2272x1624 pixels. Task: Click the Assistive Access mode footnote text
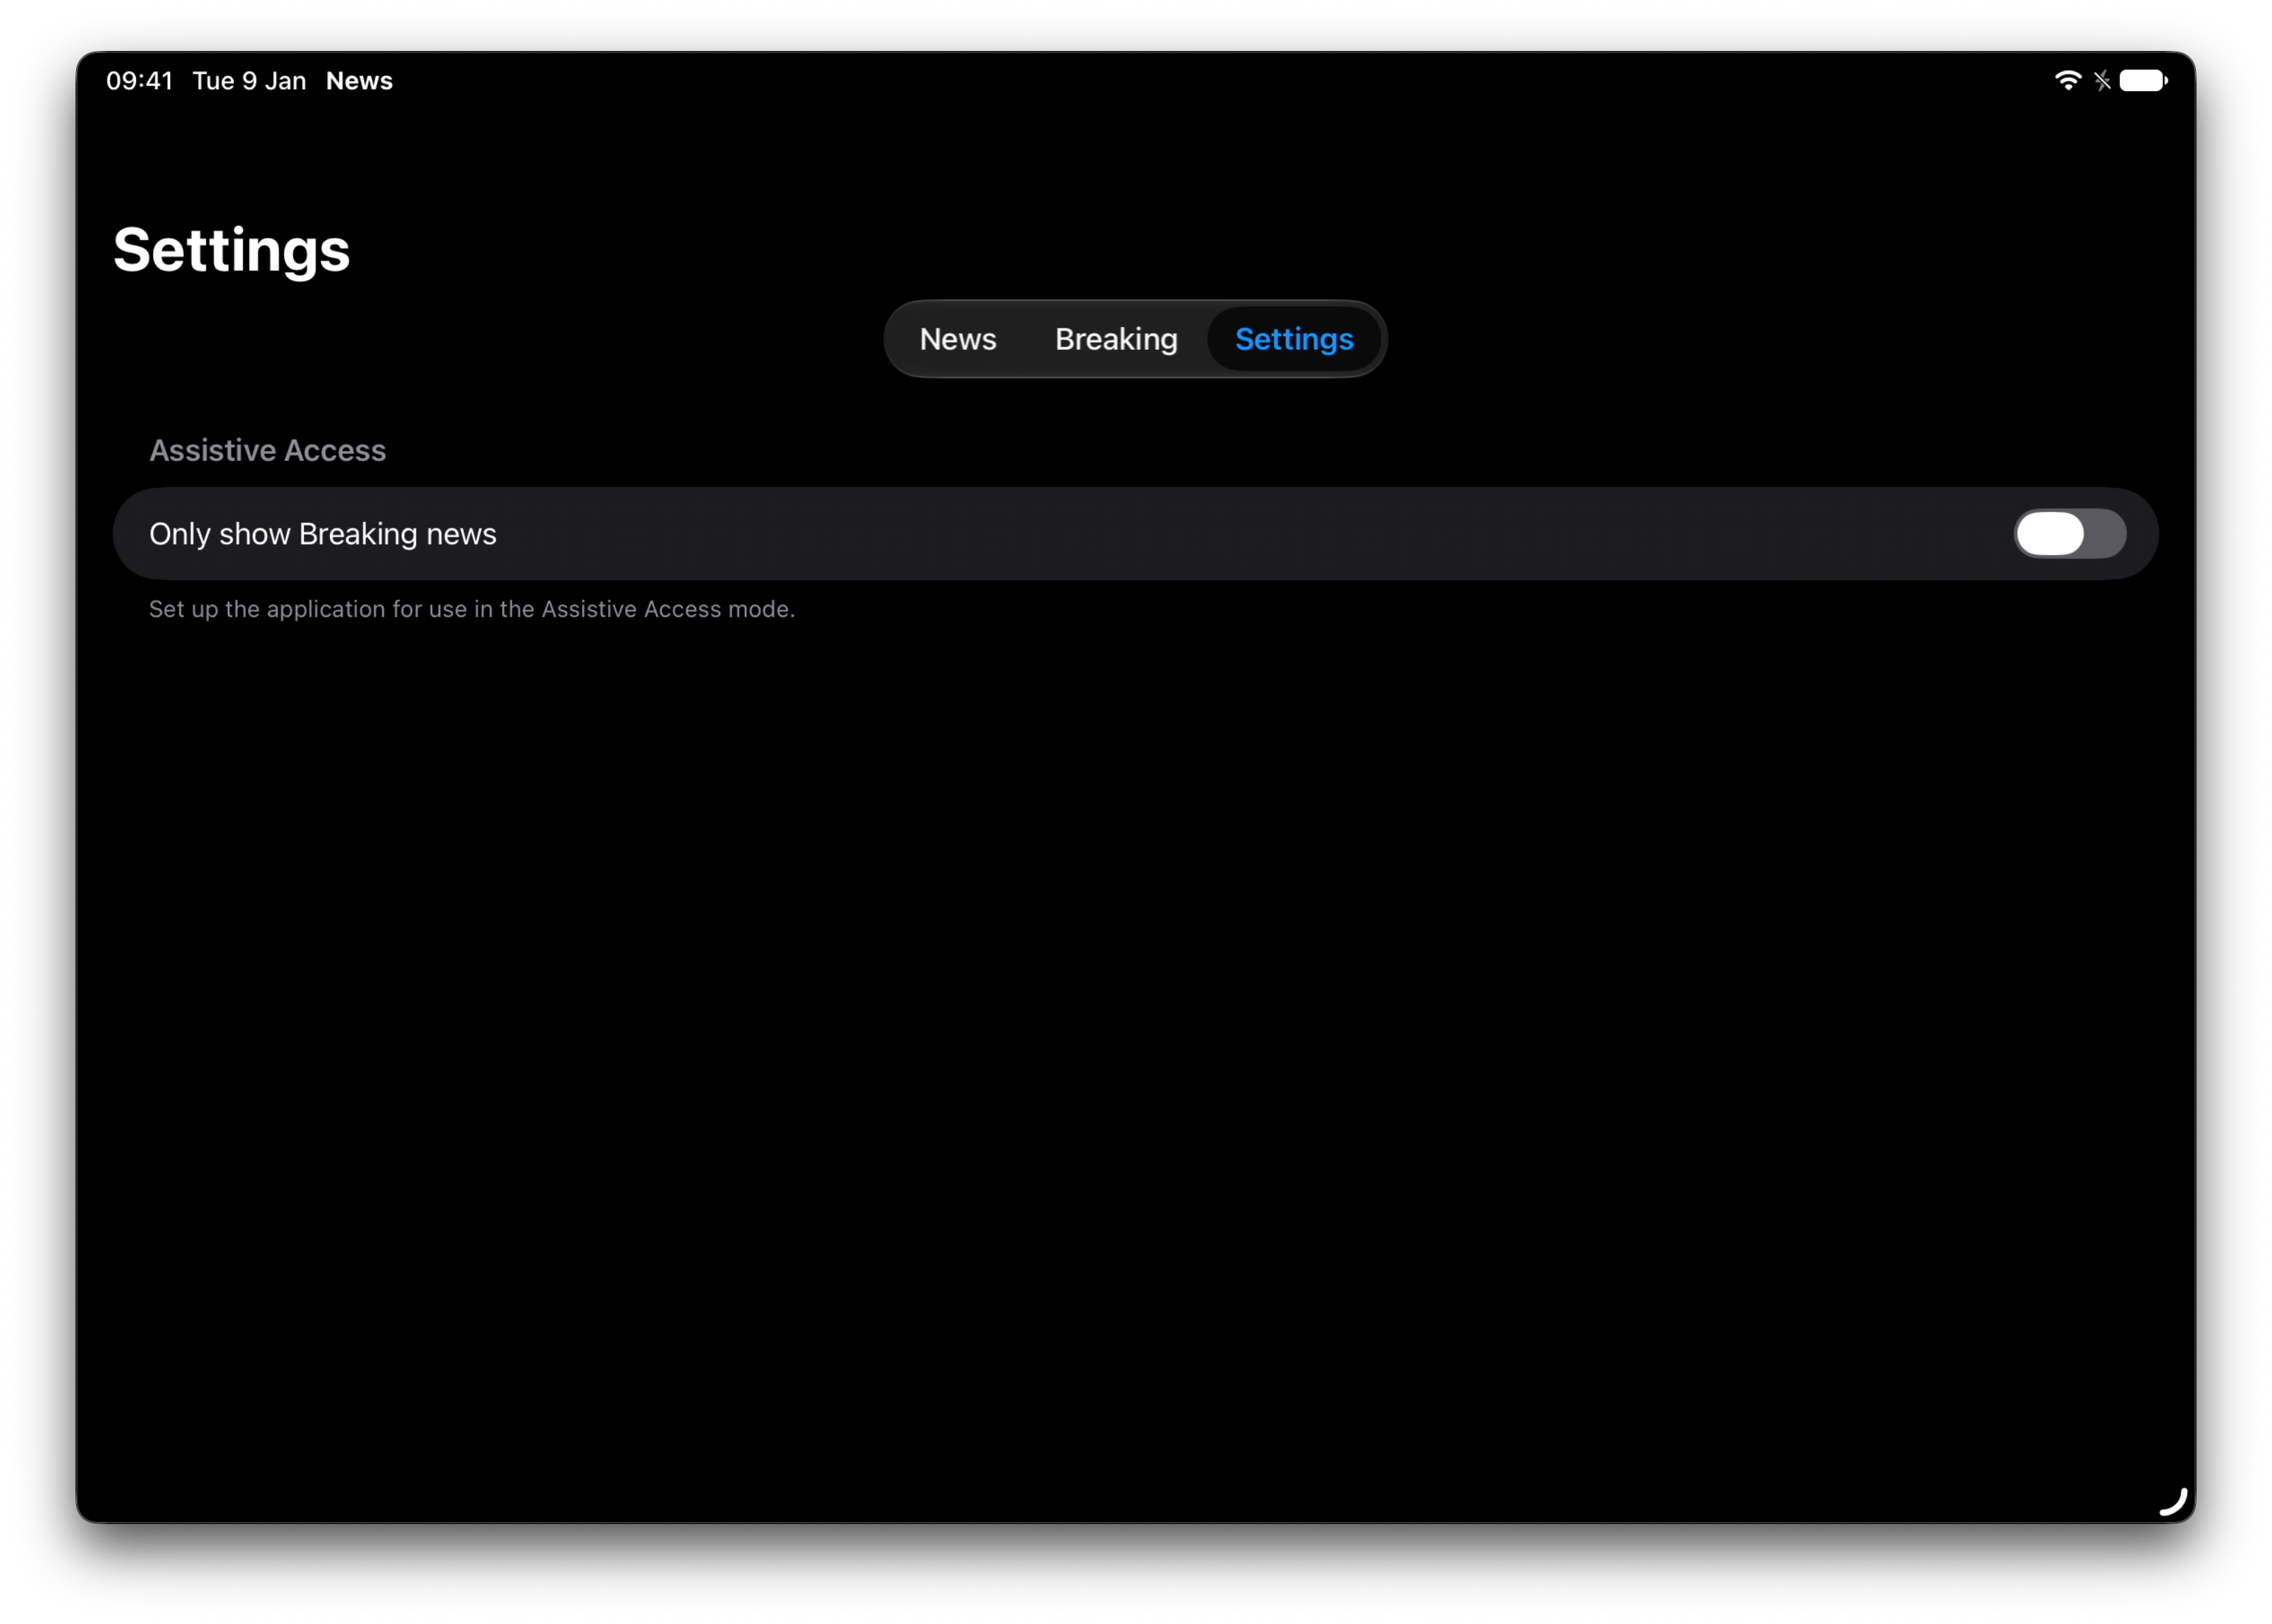tap(471, 609)
